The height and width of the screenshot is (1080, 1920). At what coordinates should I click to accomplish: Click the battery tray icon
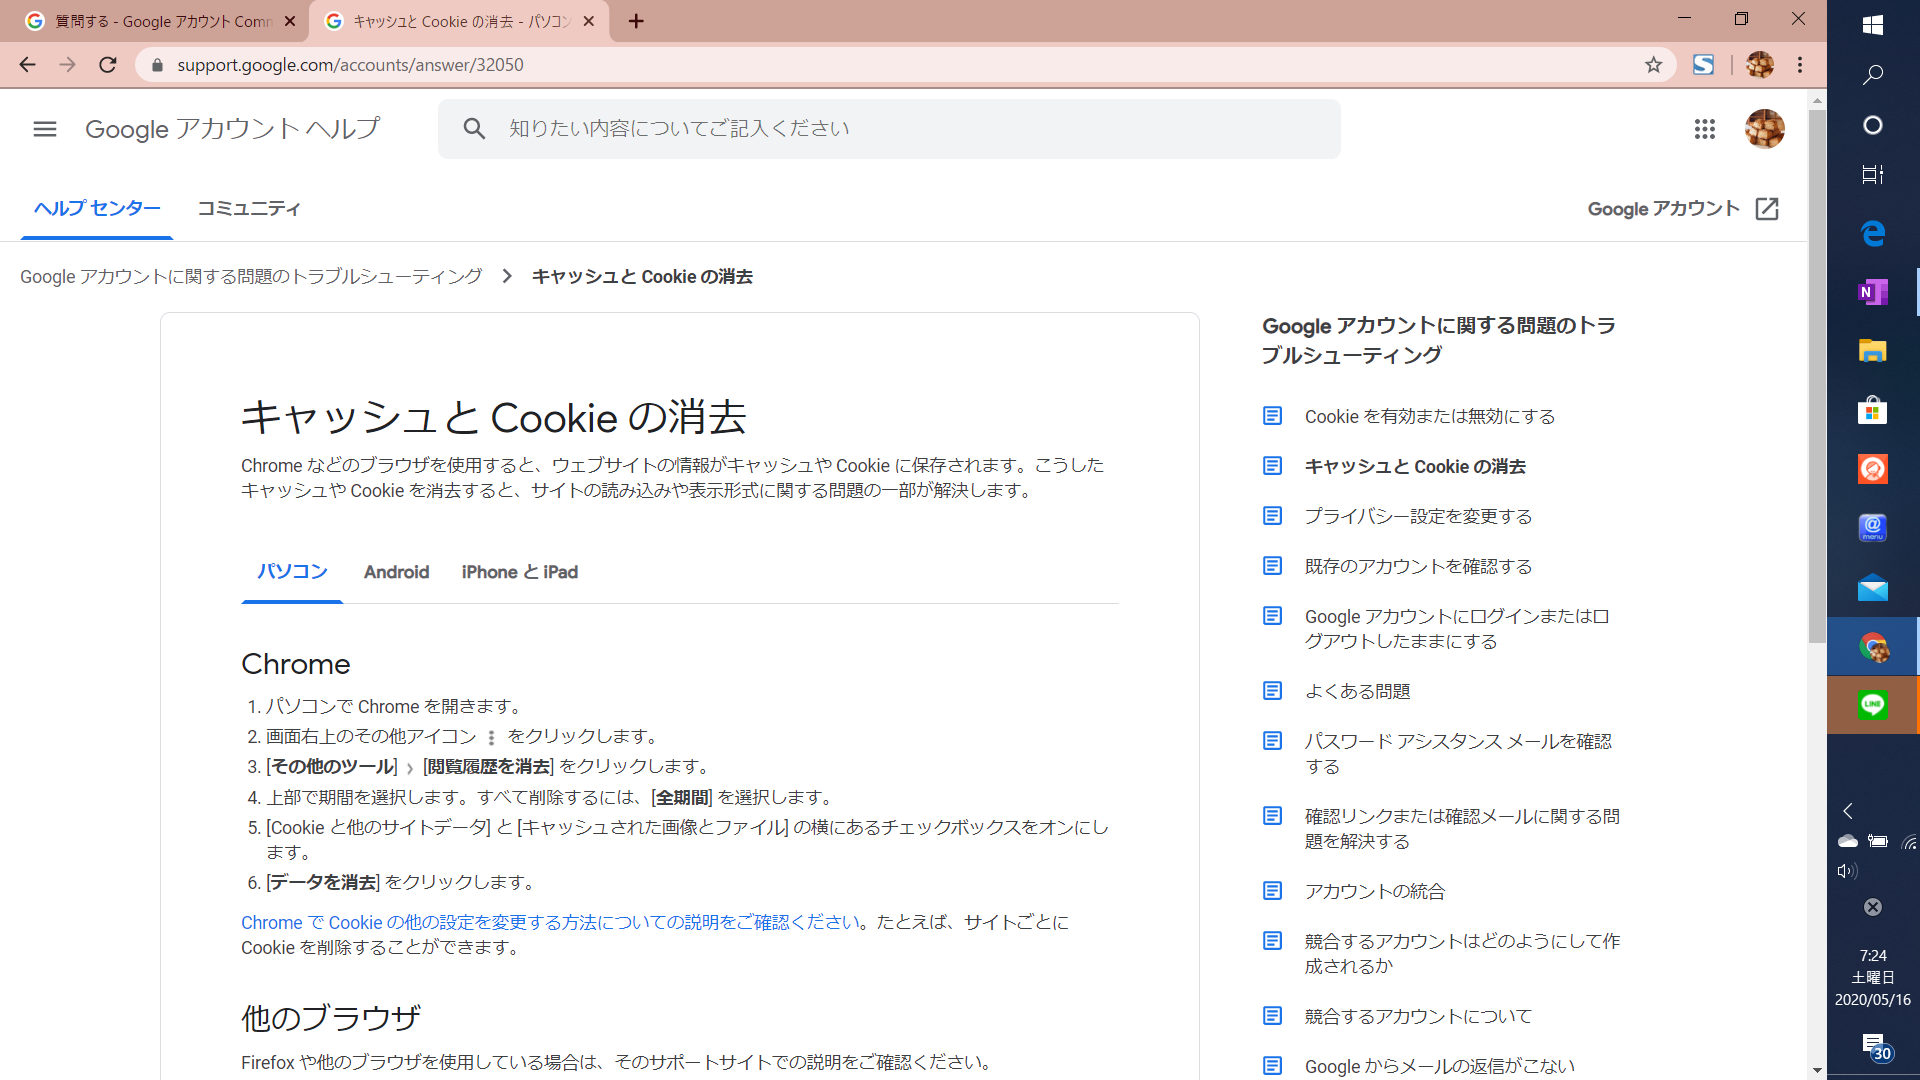(x=1878, y=841)
